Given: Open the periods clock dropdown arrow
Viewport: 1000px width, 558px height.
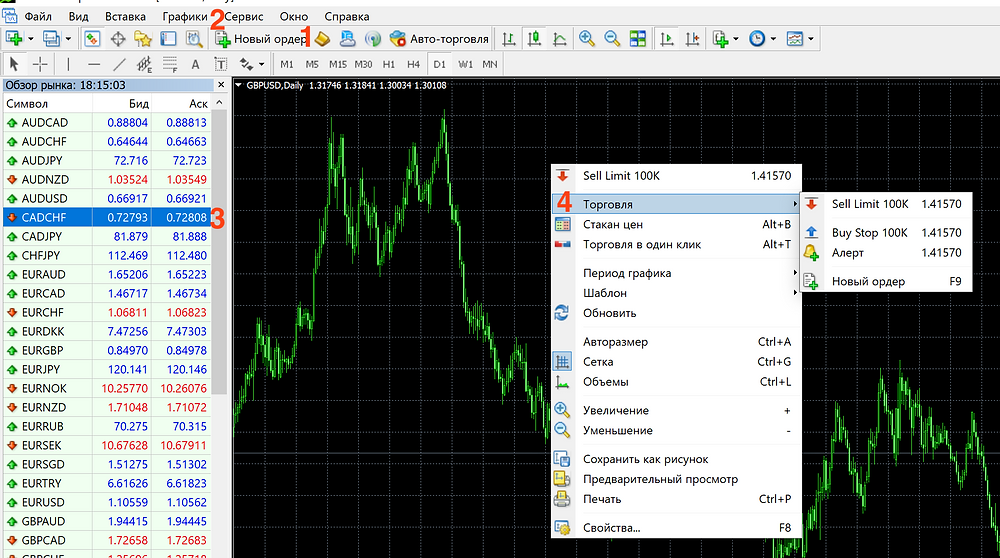Looking at the screenshot, I should click(773, 39).
